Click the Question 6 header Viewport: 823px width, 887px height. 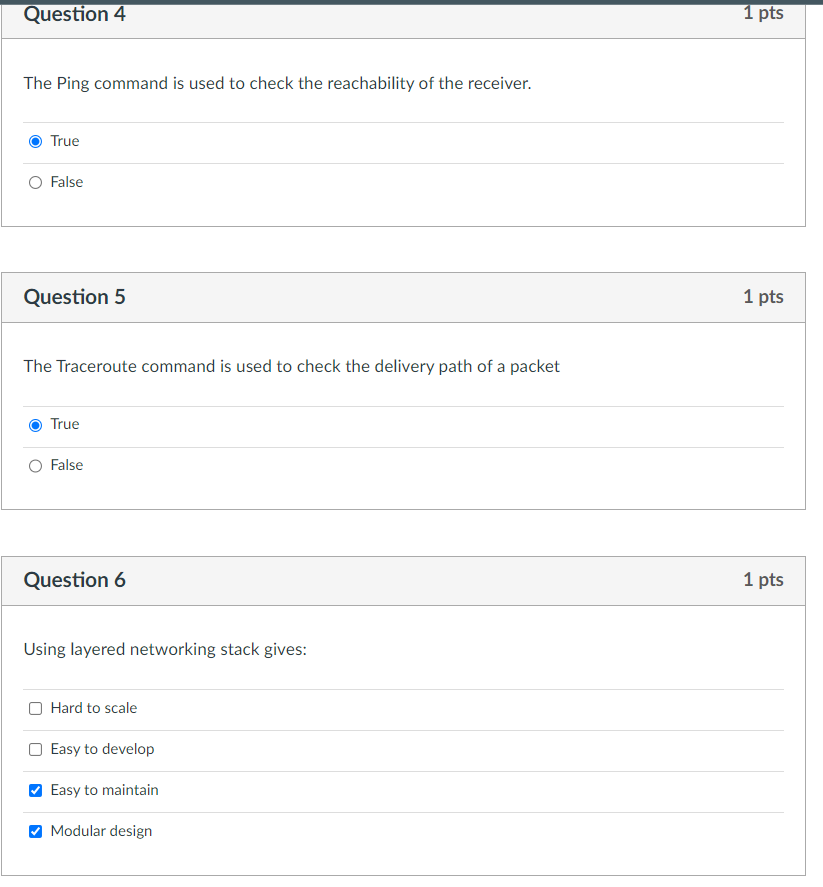click(75, 580)
